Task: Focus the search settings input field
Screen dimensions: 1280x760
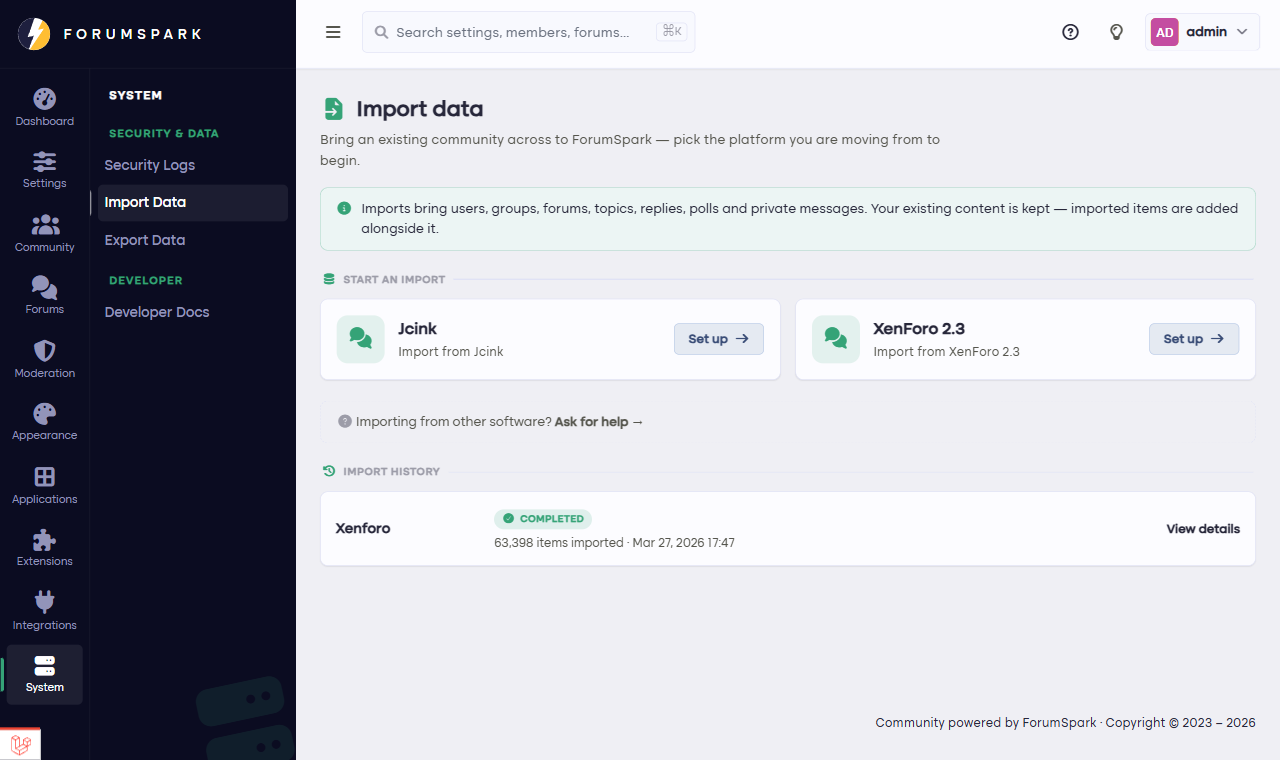Action: click(528, 32)
